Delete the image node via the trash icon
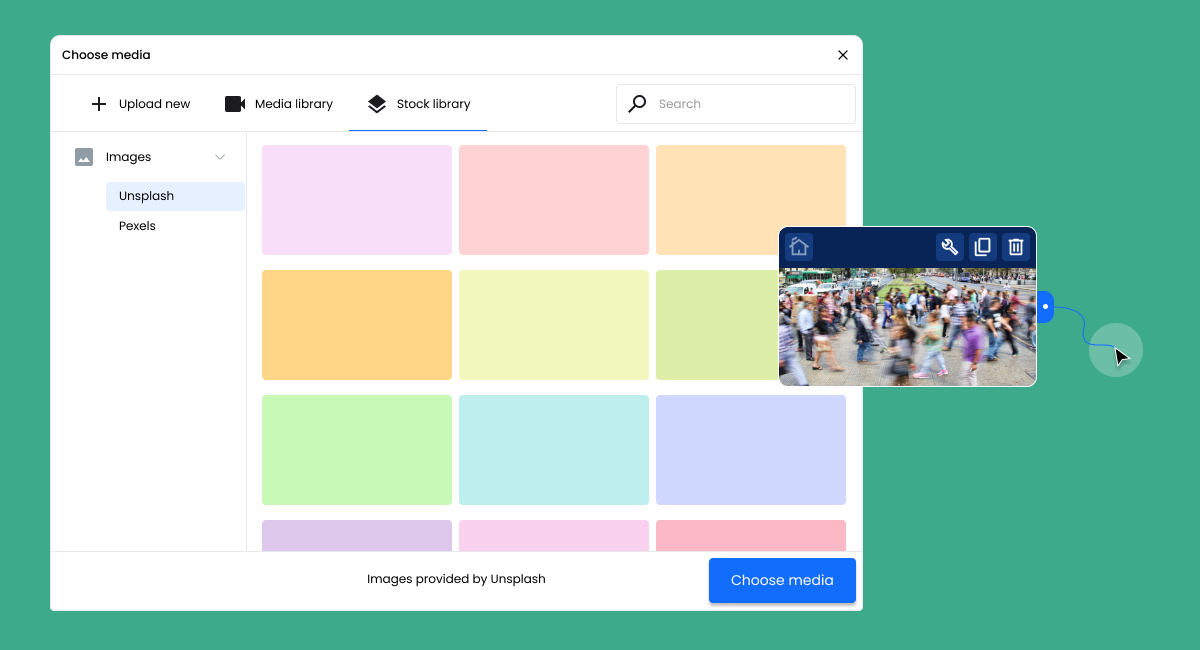 coord(1015,247)
